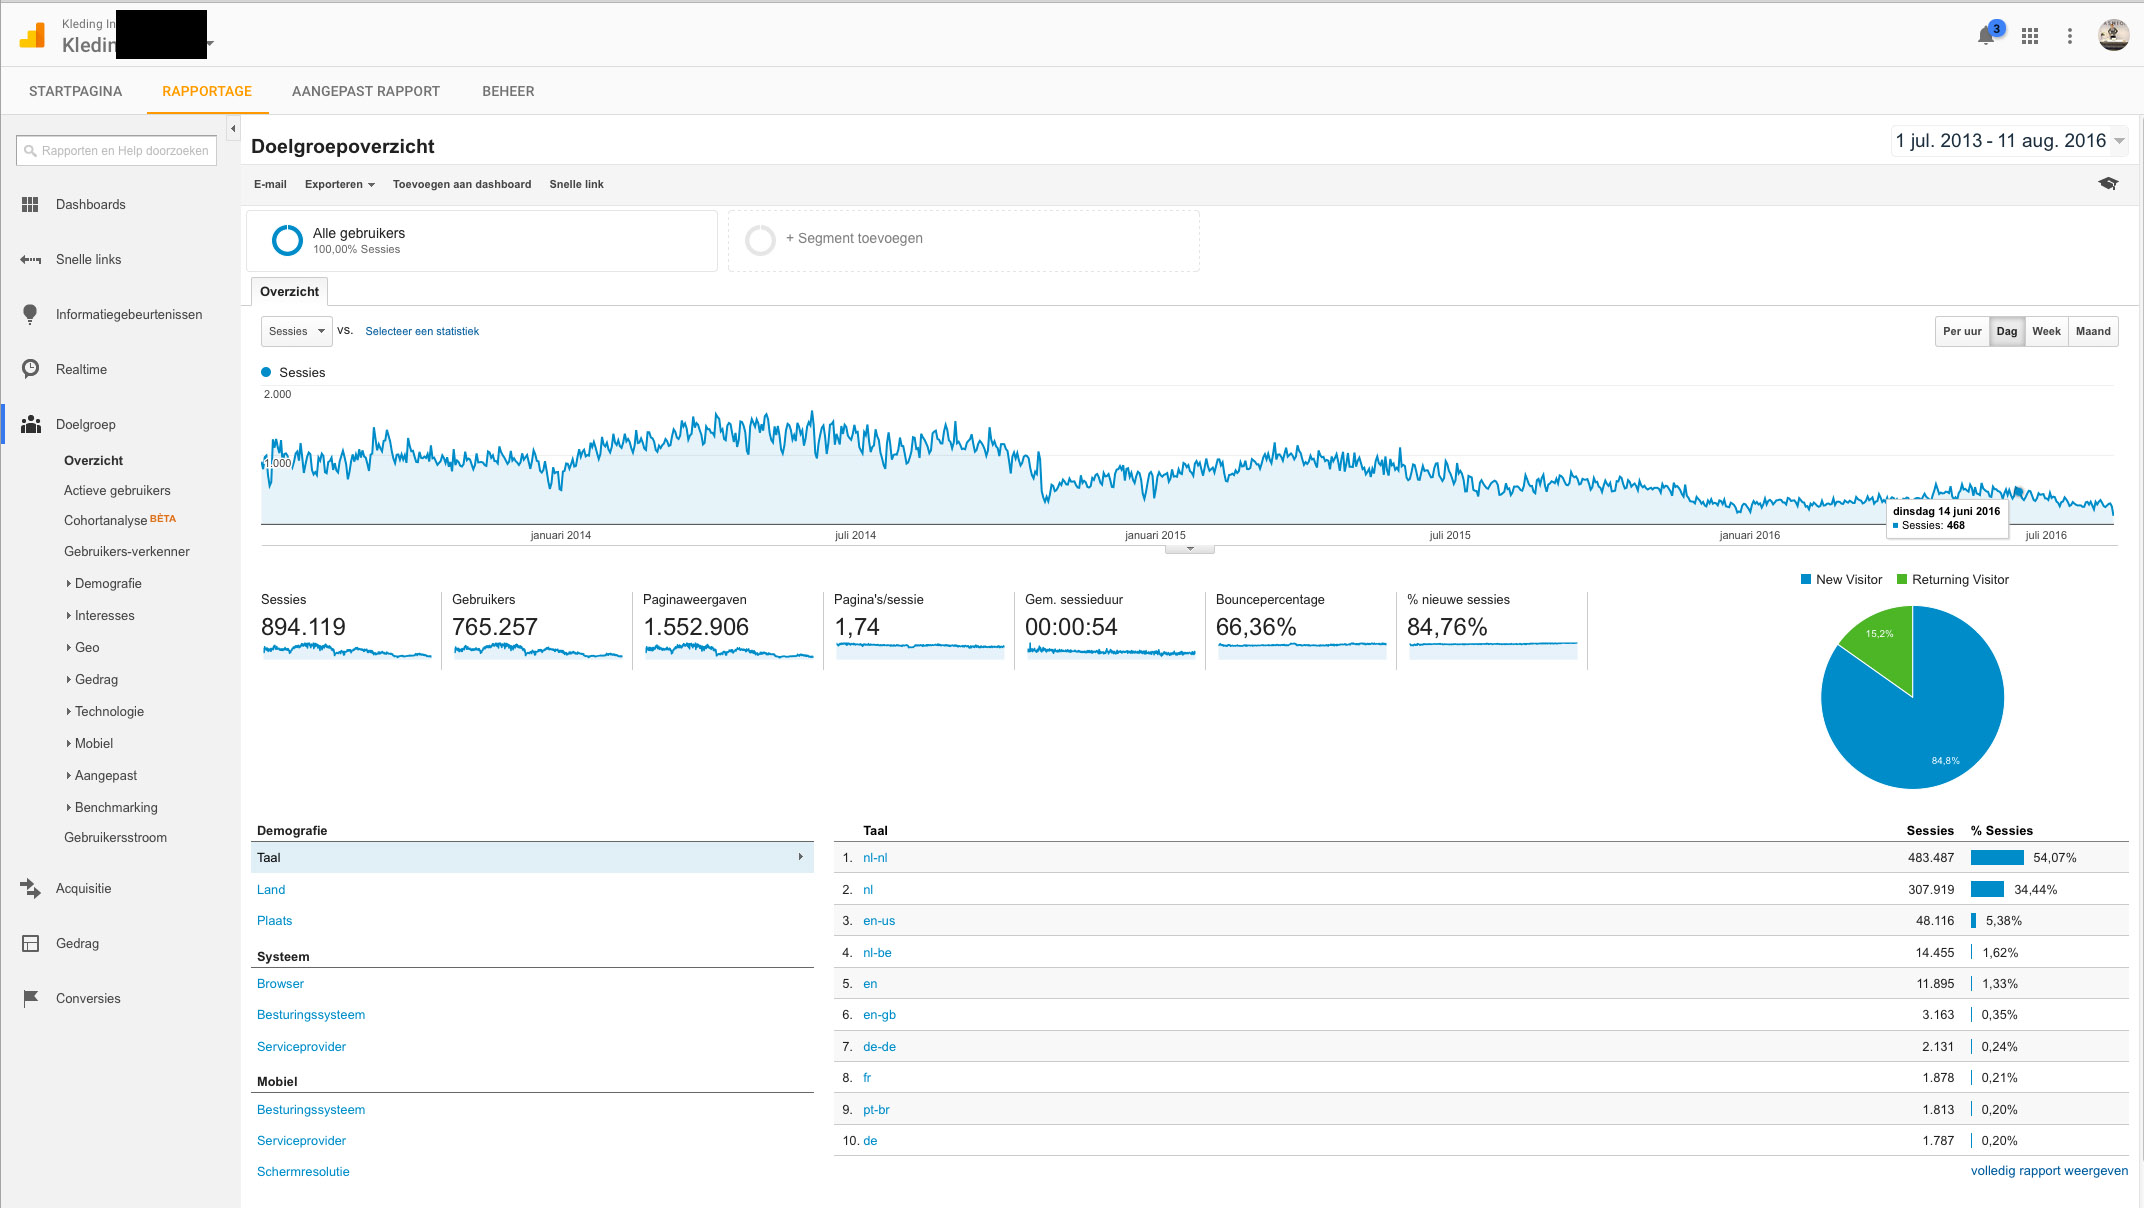Click the search magnifier icon

[30, 151]
